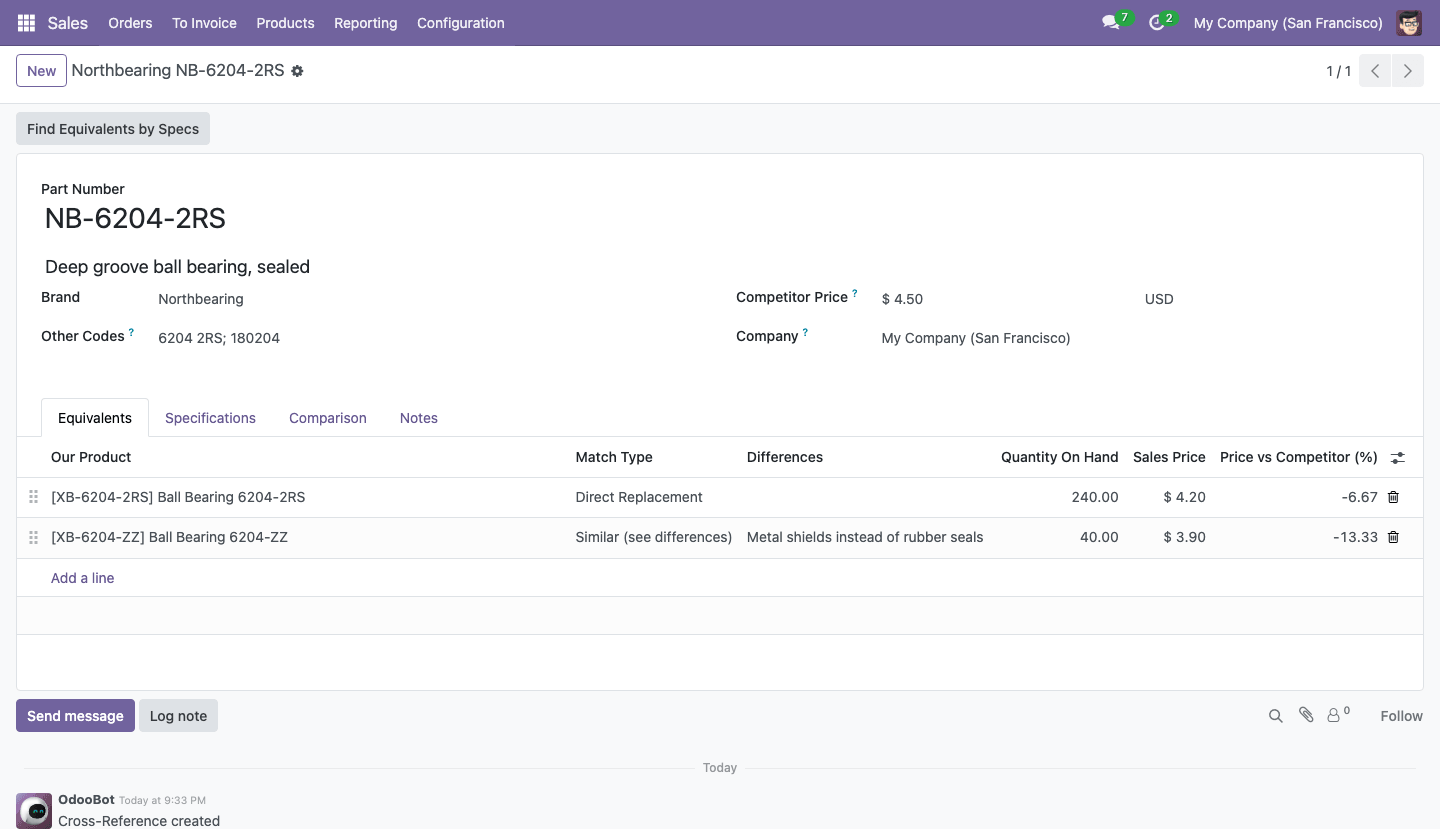Go to next record arrow
Viewport: 1440px width, 829px height.
[x=1408, y=71]
